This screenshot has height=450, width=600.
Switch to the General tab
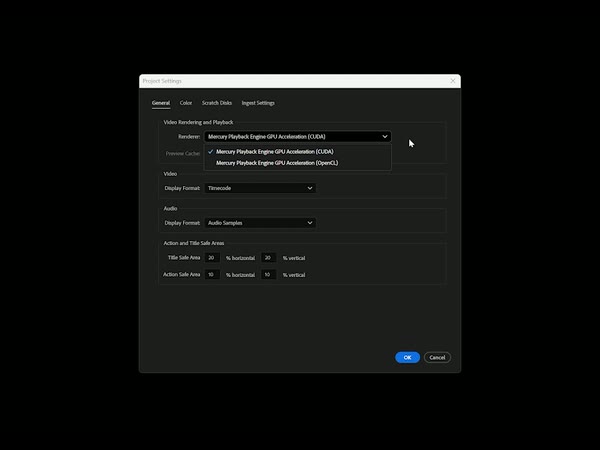click(x=161, y=103)
